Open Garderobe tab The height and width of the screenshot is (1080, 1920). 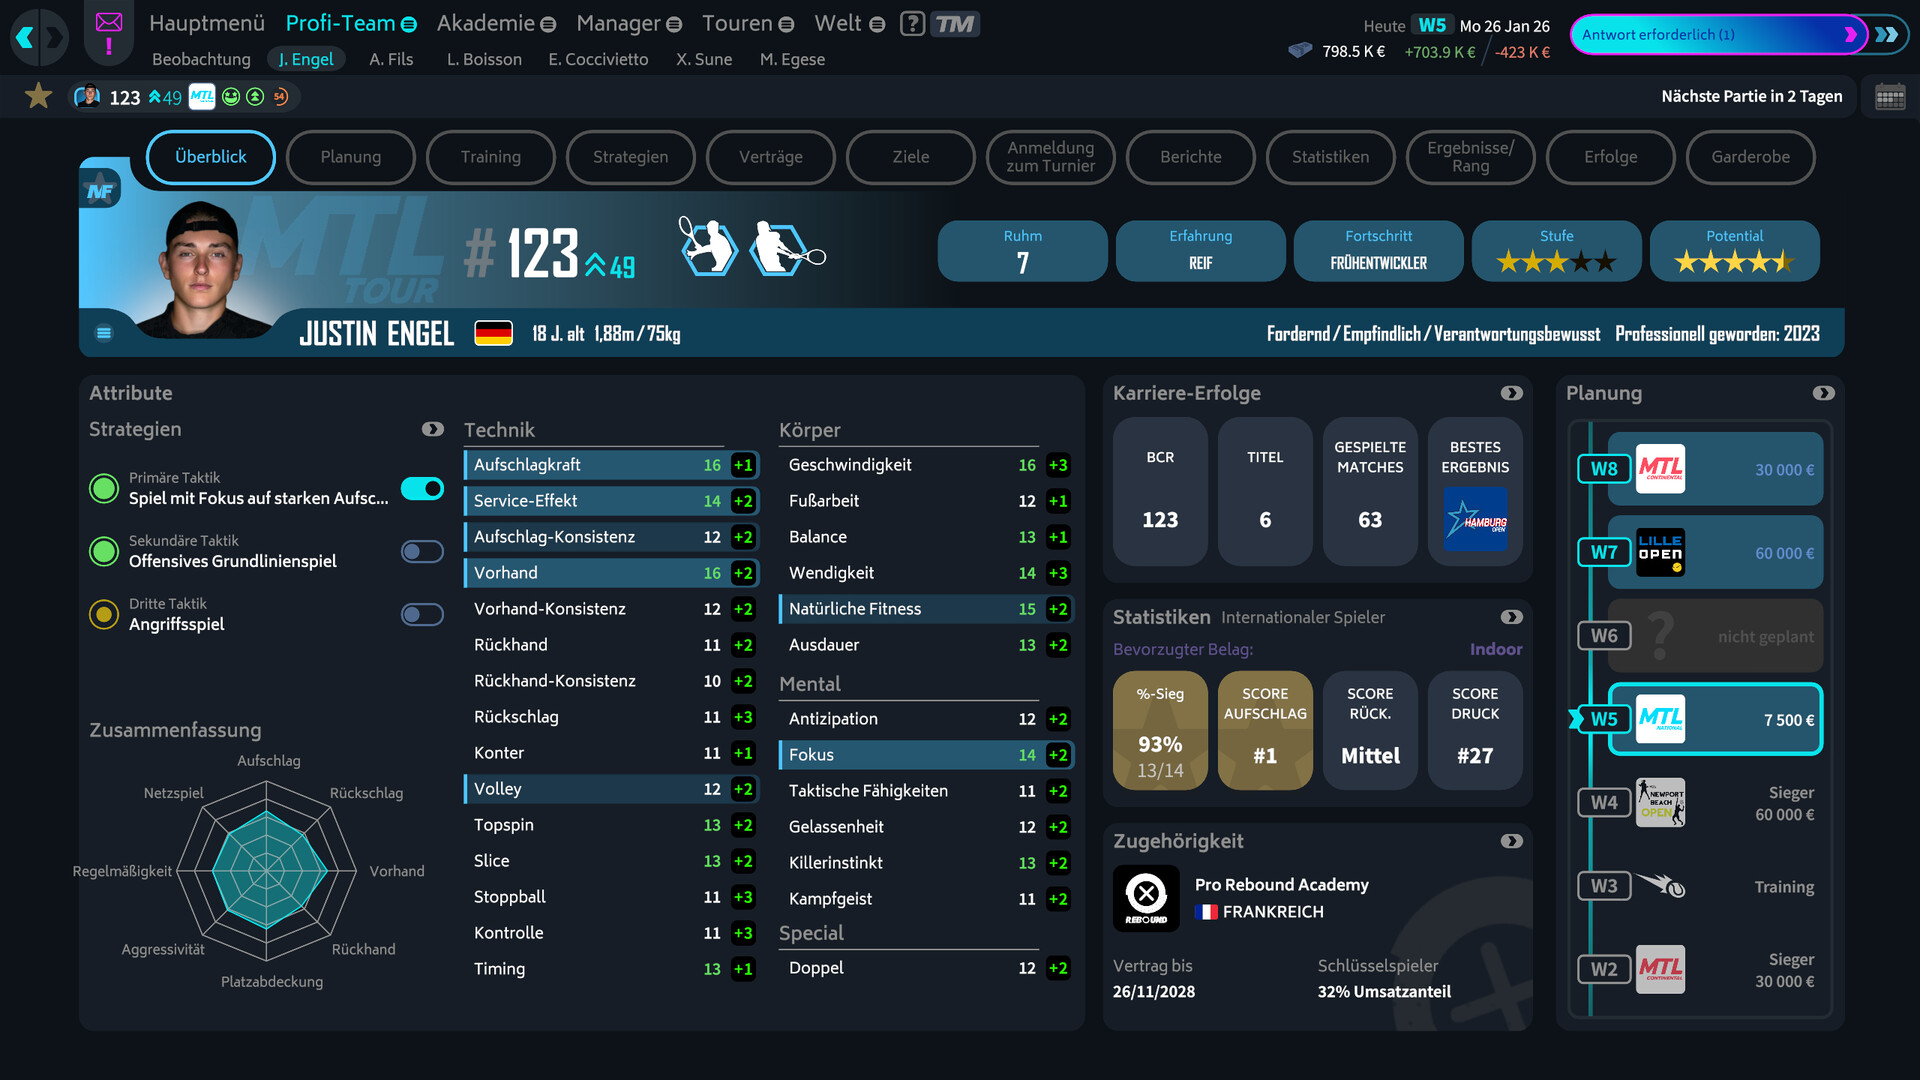[1750, 157]
